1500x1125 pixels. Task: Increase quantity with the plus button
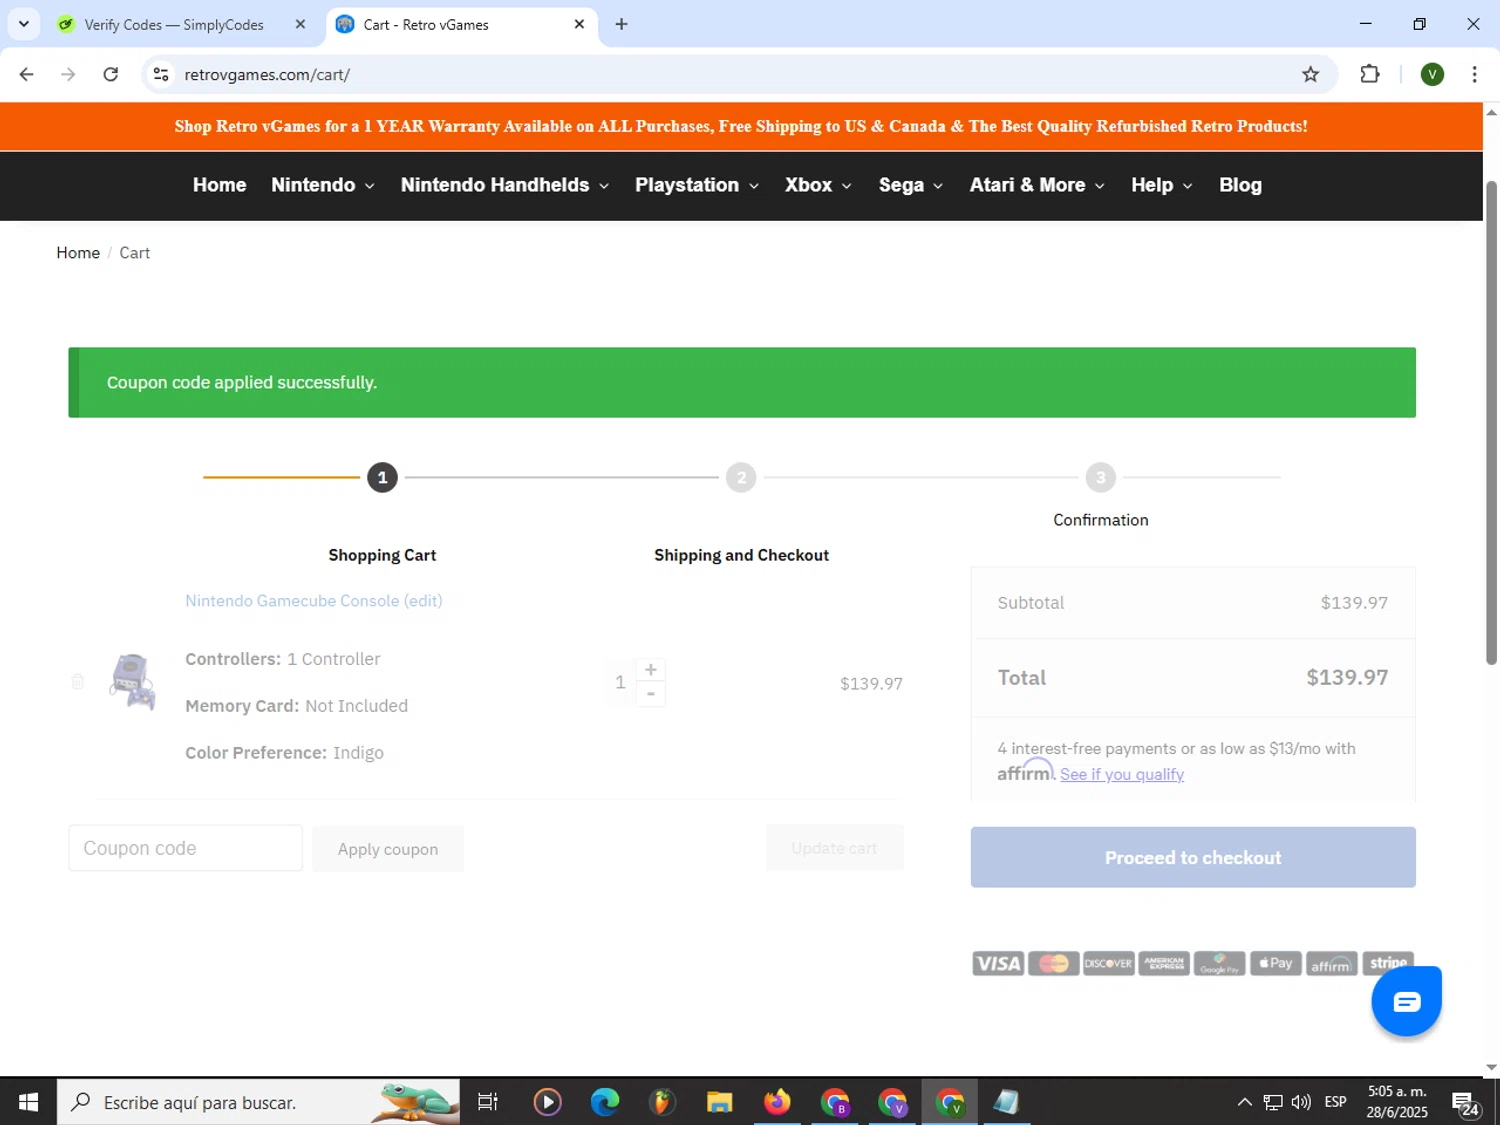(x=651, y=670)
